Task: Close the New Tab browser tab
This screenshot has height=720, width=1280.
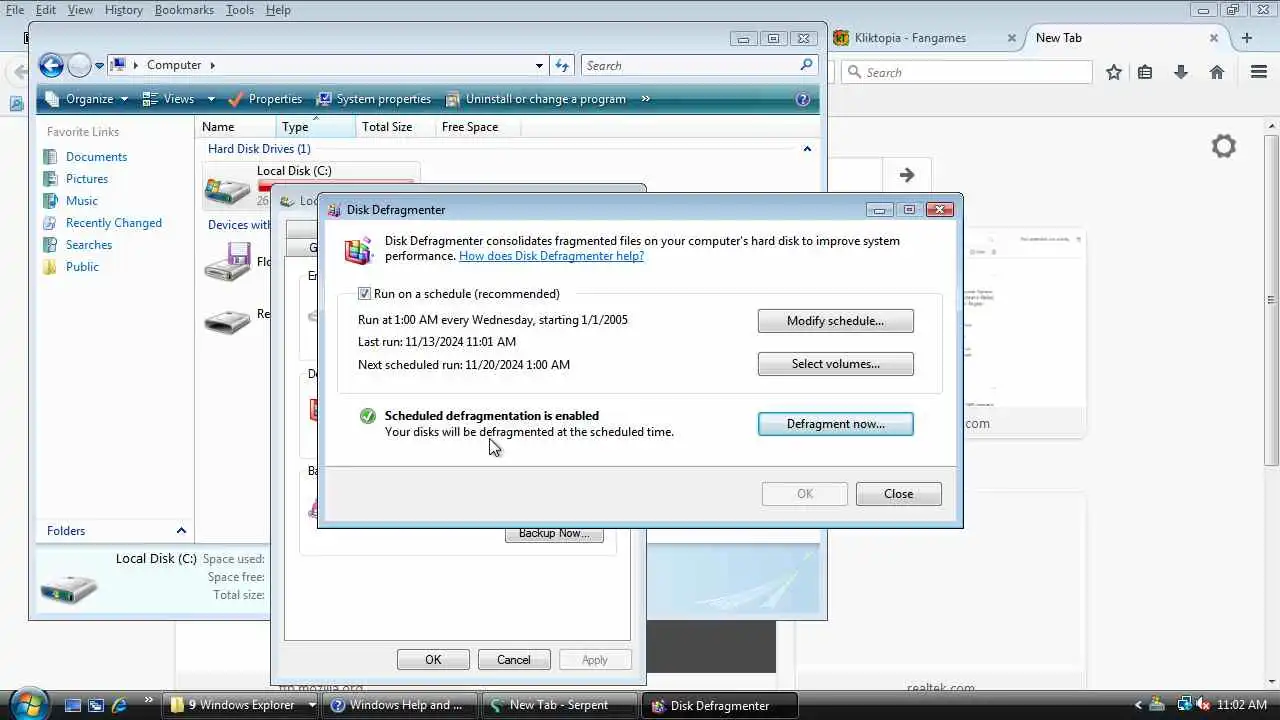Action: click(x=1214, y=38)
